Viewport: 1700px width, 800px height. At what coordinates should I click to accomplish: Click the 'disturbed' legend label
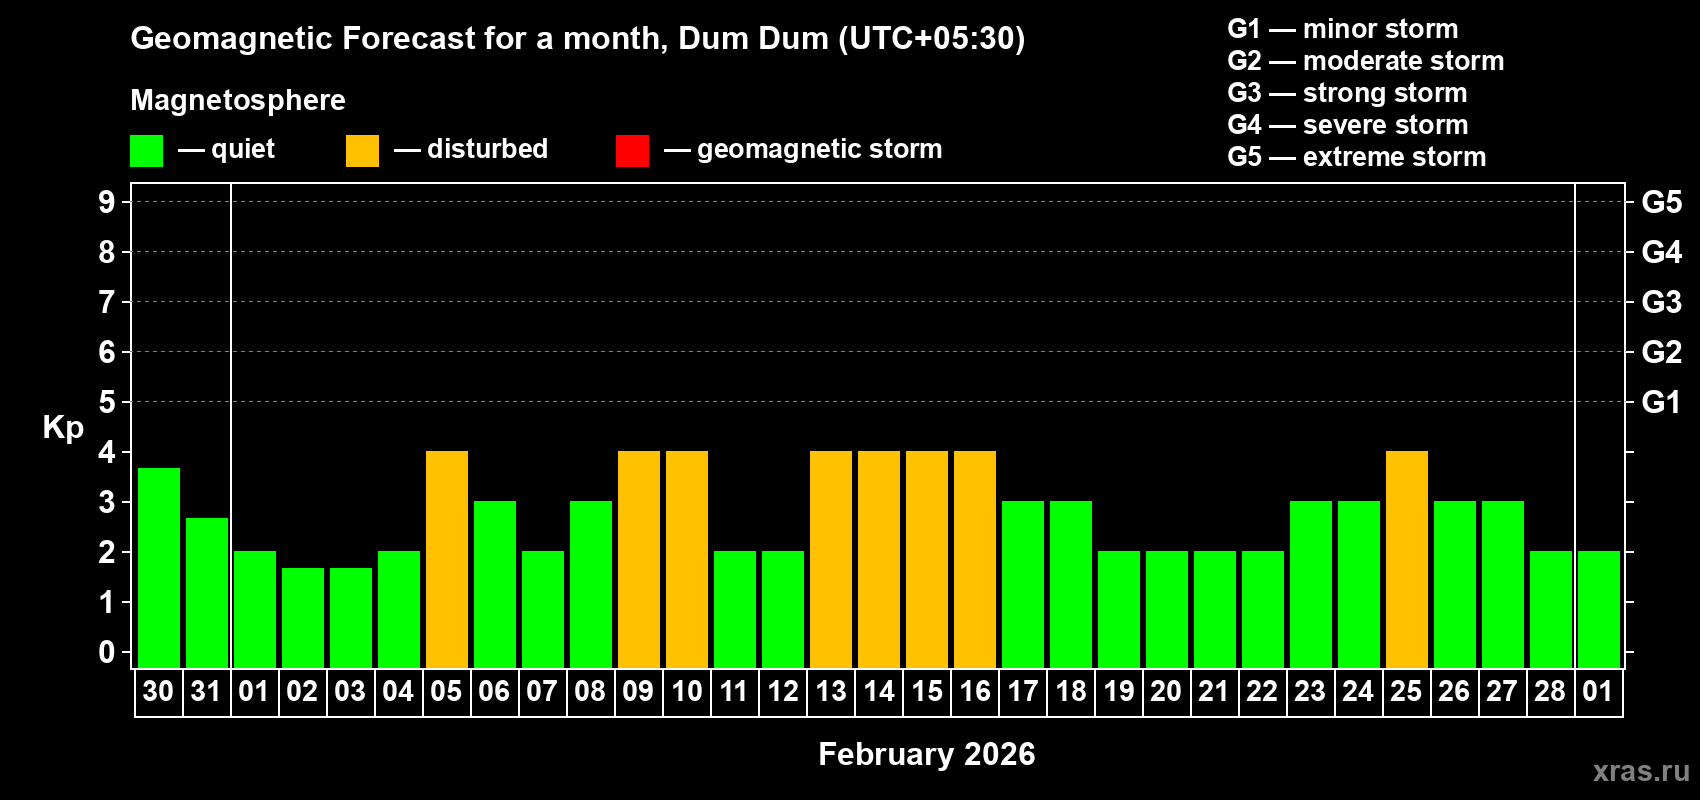click(488, 149)
